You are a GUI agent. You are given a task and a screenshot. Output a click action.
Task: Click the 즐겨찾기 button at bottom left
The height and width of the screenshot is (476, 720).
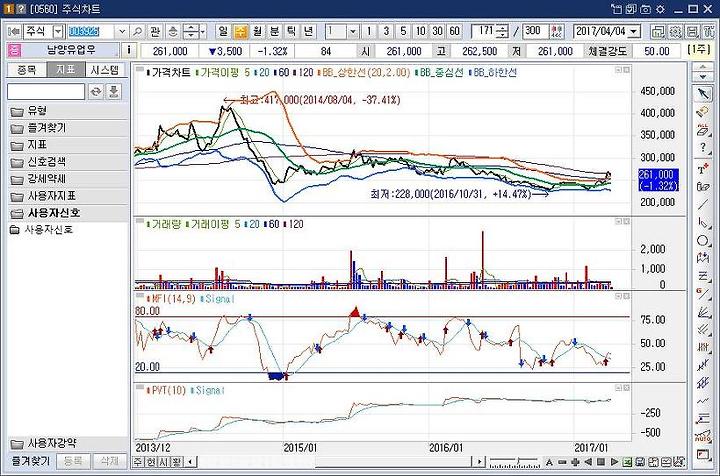[x=31, y=461]
